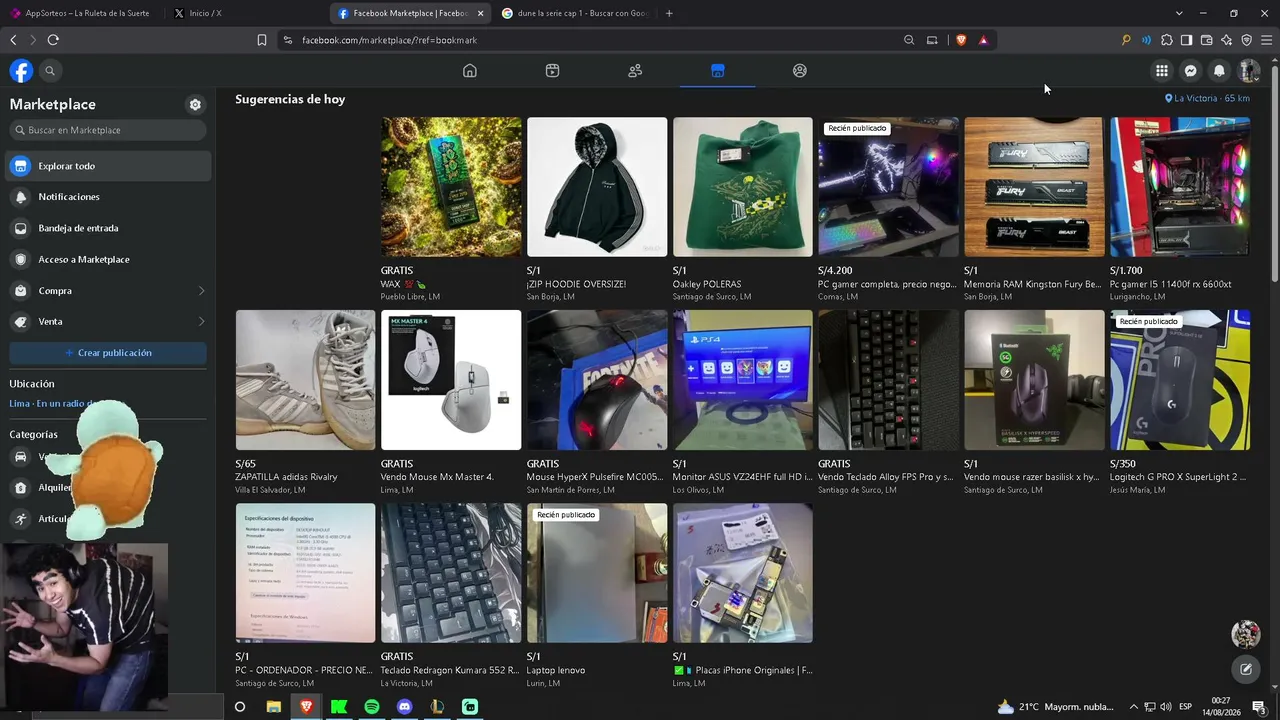Open browser extensions puzzle icon

point(1166,40)
